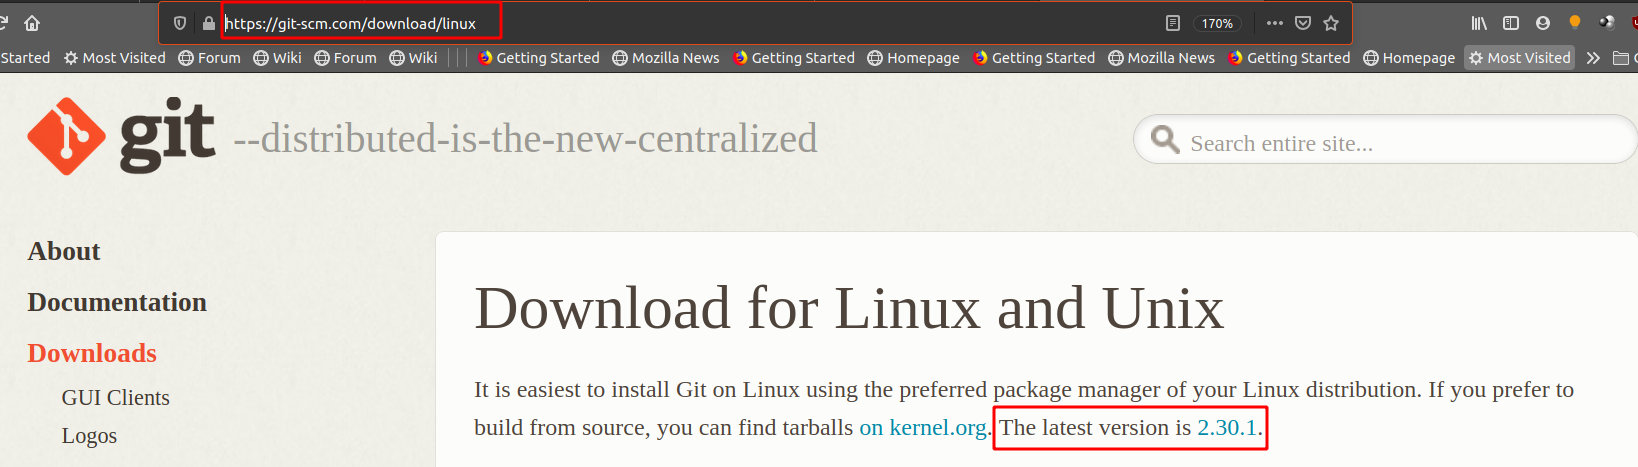
Task: Expand the bookmarks toolbar overflow chevron
Action: pos(1593,58)
